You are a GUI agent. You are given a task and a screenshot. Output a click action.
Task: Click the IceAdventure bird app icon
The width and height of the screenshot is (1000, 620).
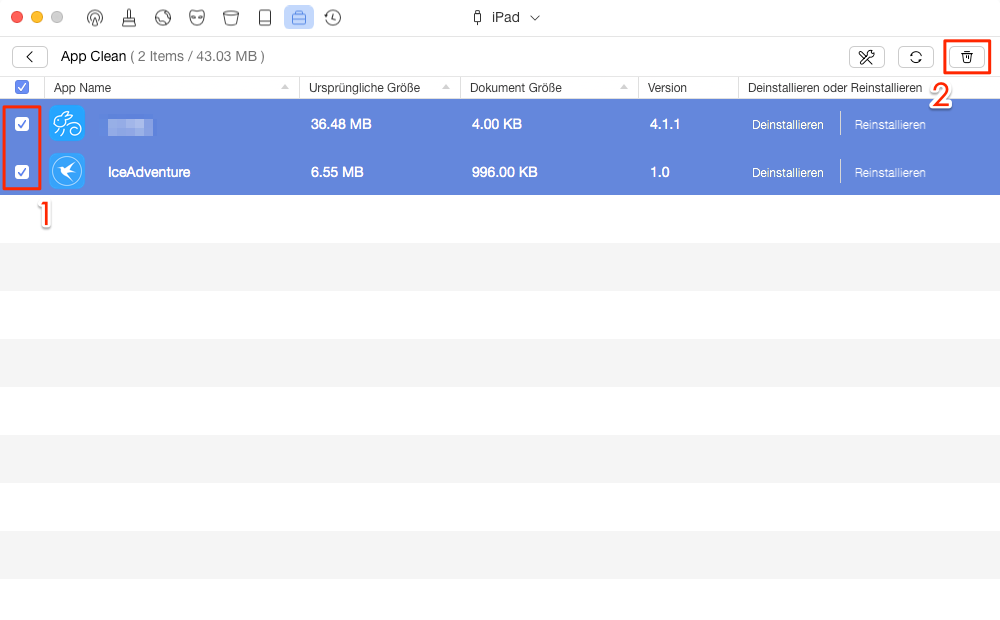67,171
